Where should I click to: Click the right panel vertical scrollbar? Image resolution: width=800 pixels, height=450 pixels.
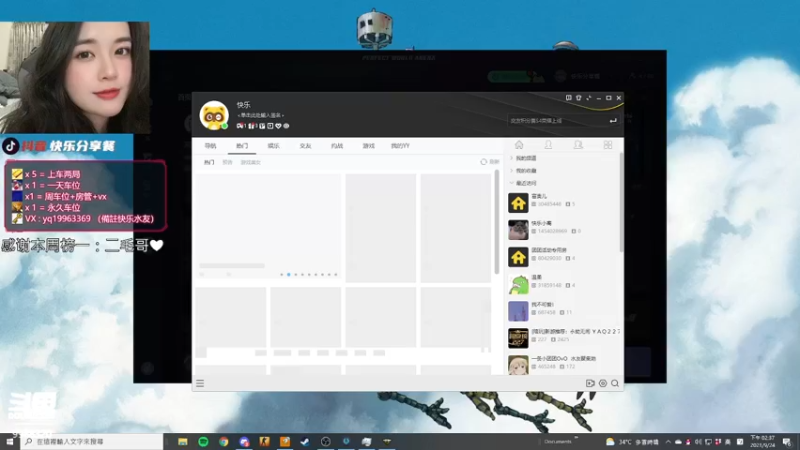[621, 202]
